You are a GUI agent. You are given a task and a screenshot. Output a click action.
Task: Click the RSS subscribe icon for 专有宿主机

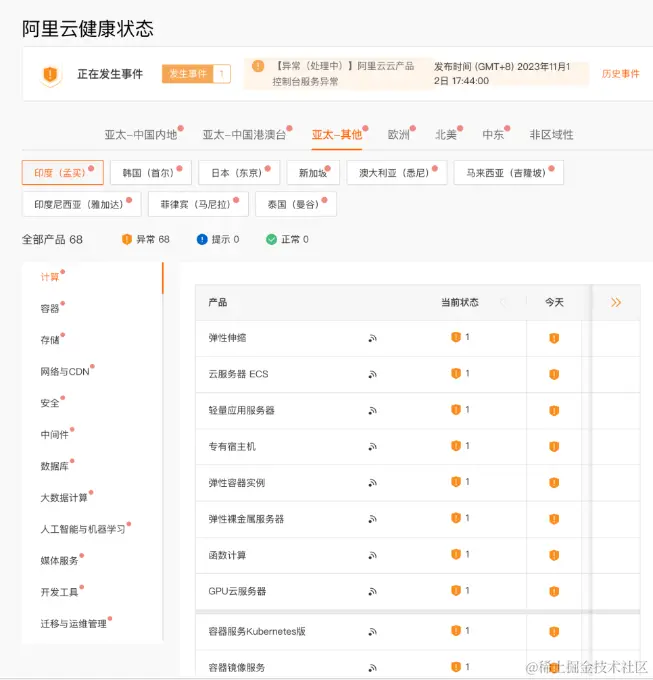coord(372,447)
